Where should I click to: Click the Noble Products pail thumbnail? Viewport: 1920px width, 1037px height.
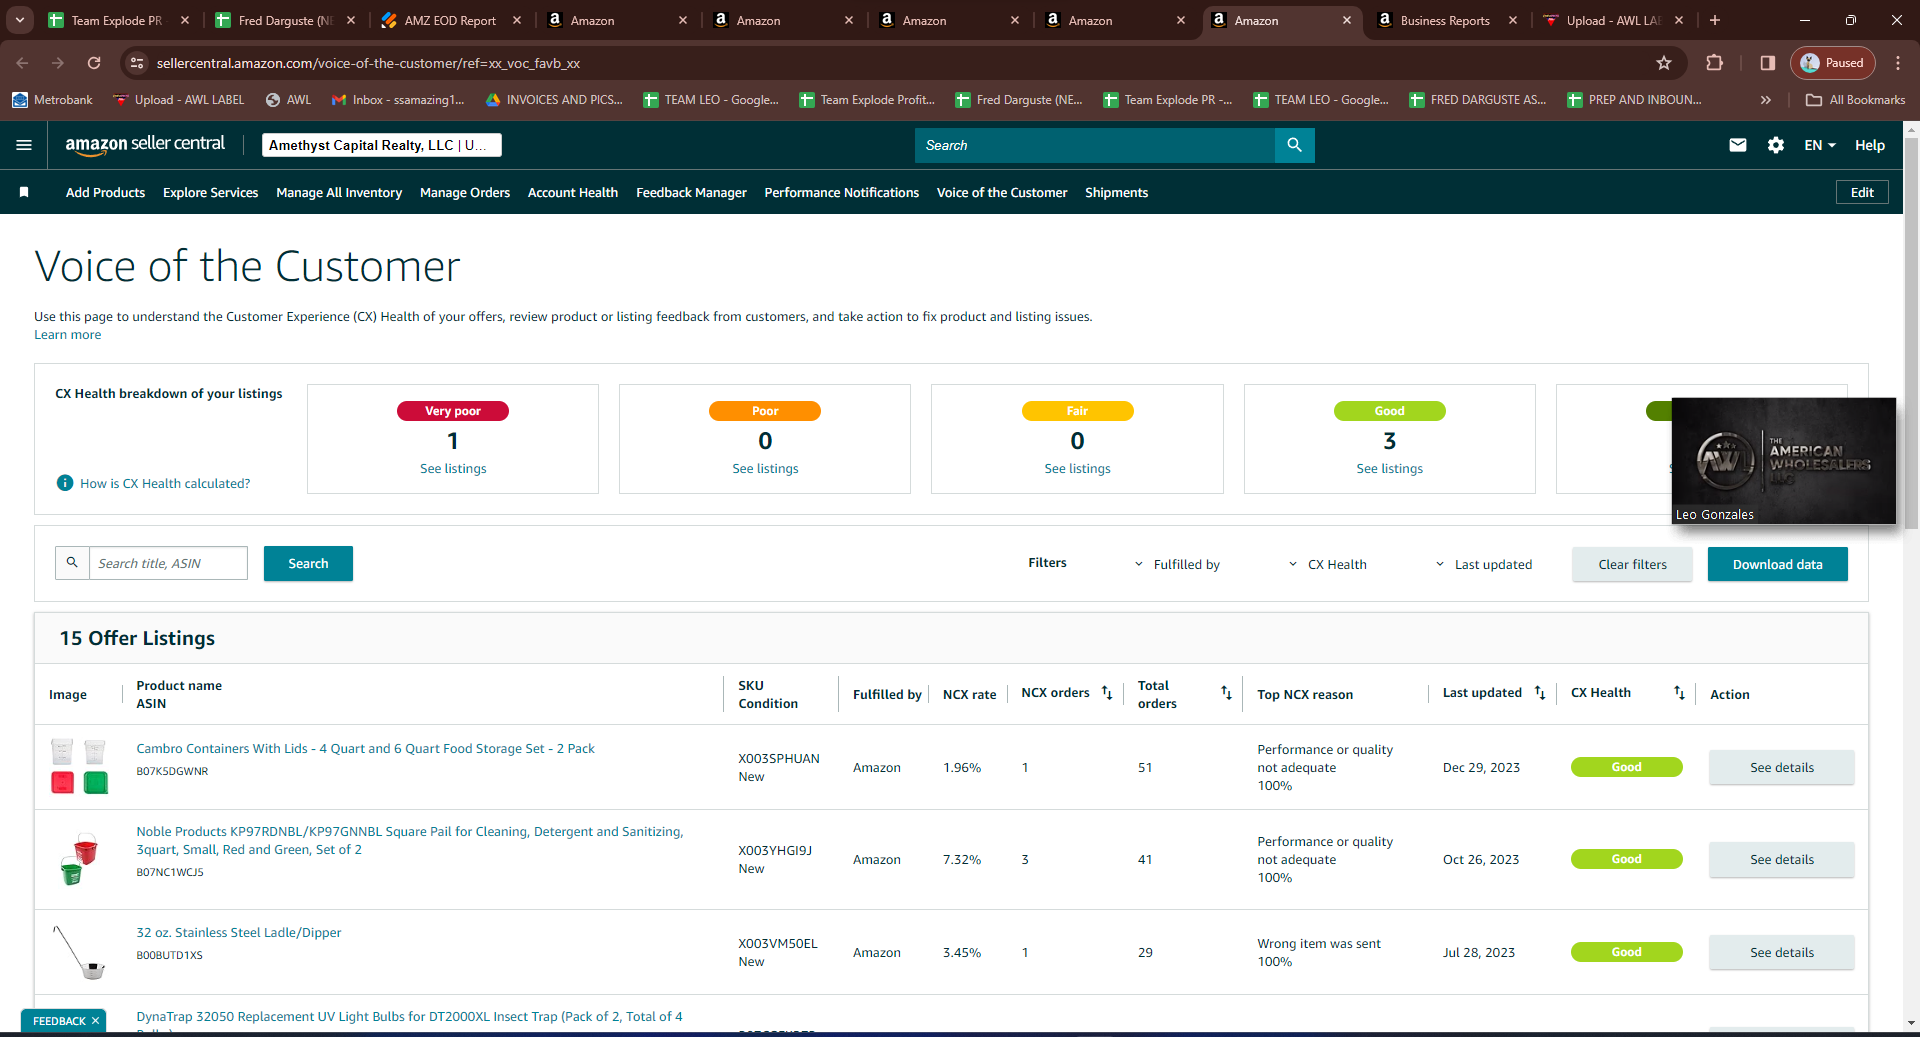(79, 859)
